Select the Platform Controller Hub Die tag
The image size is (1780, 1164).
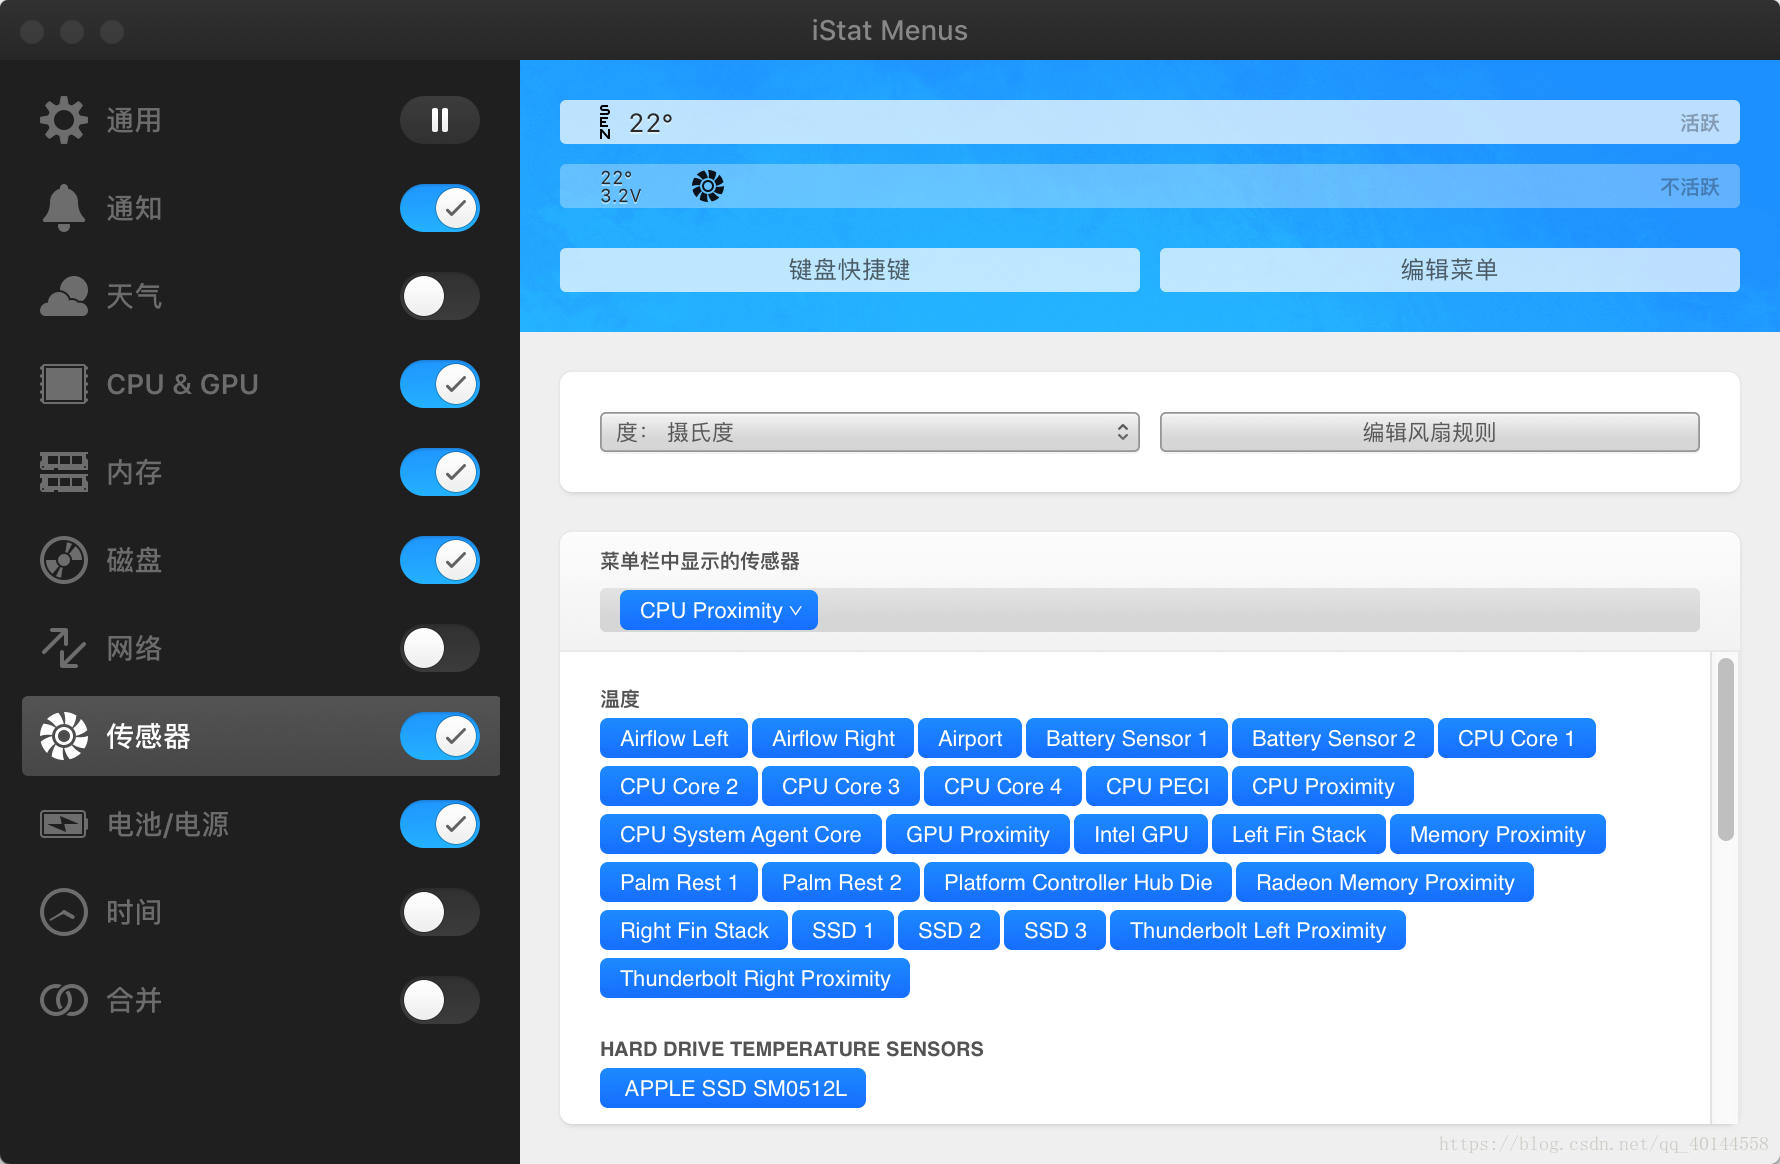point(1078,882)
